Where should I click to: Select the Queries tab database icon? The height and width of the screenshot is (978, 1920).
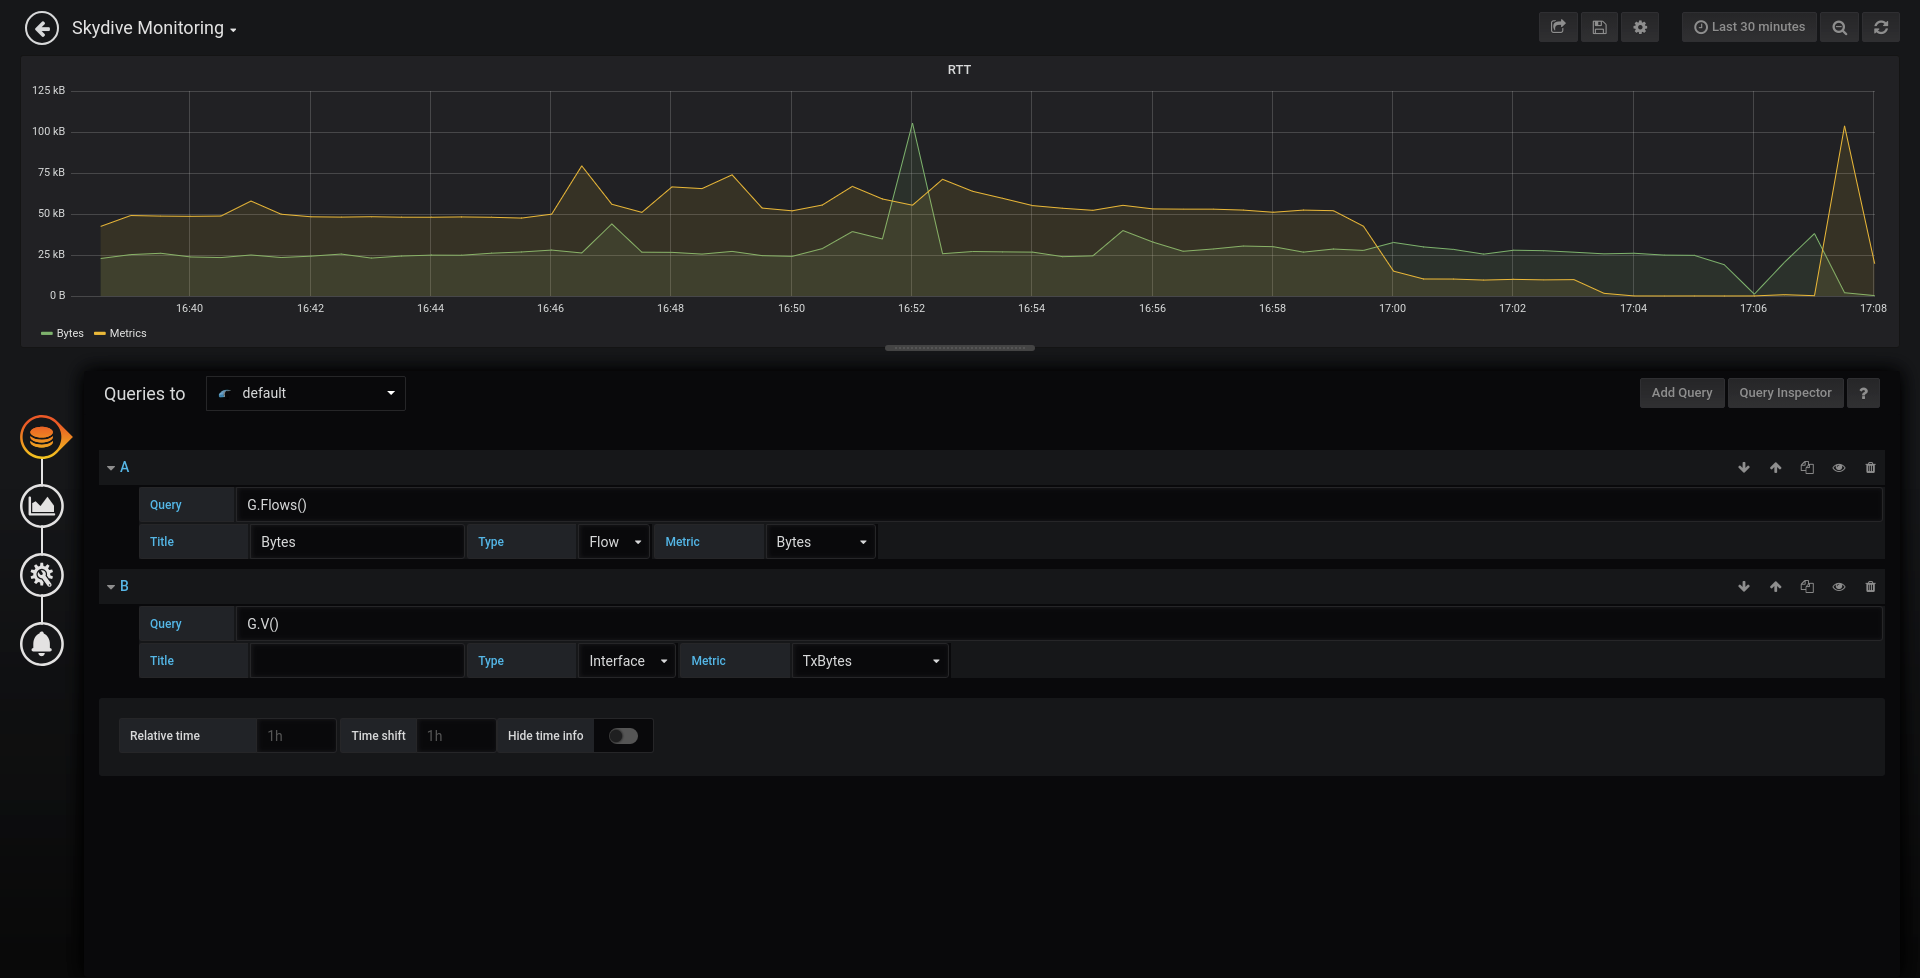[x=42, y=437]
